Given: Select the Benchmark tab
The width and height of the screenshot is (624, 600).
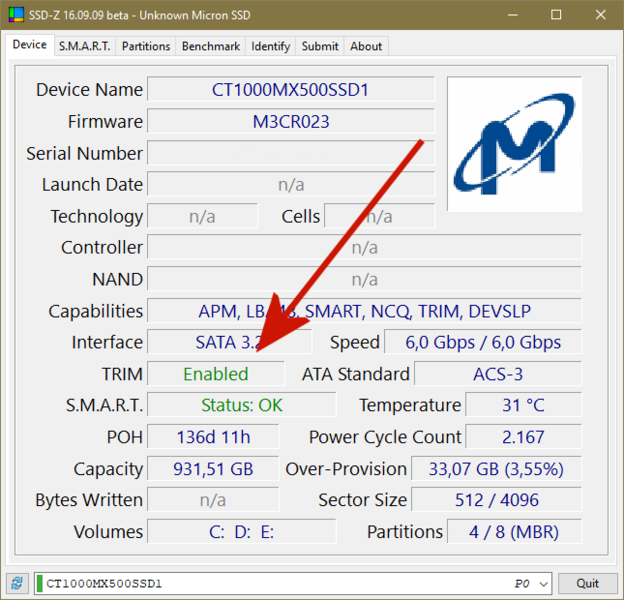Looking at the screenshot, I should tap(210, 46).
